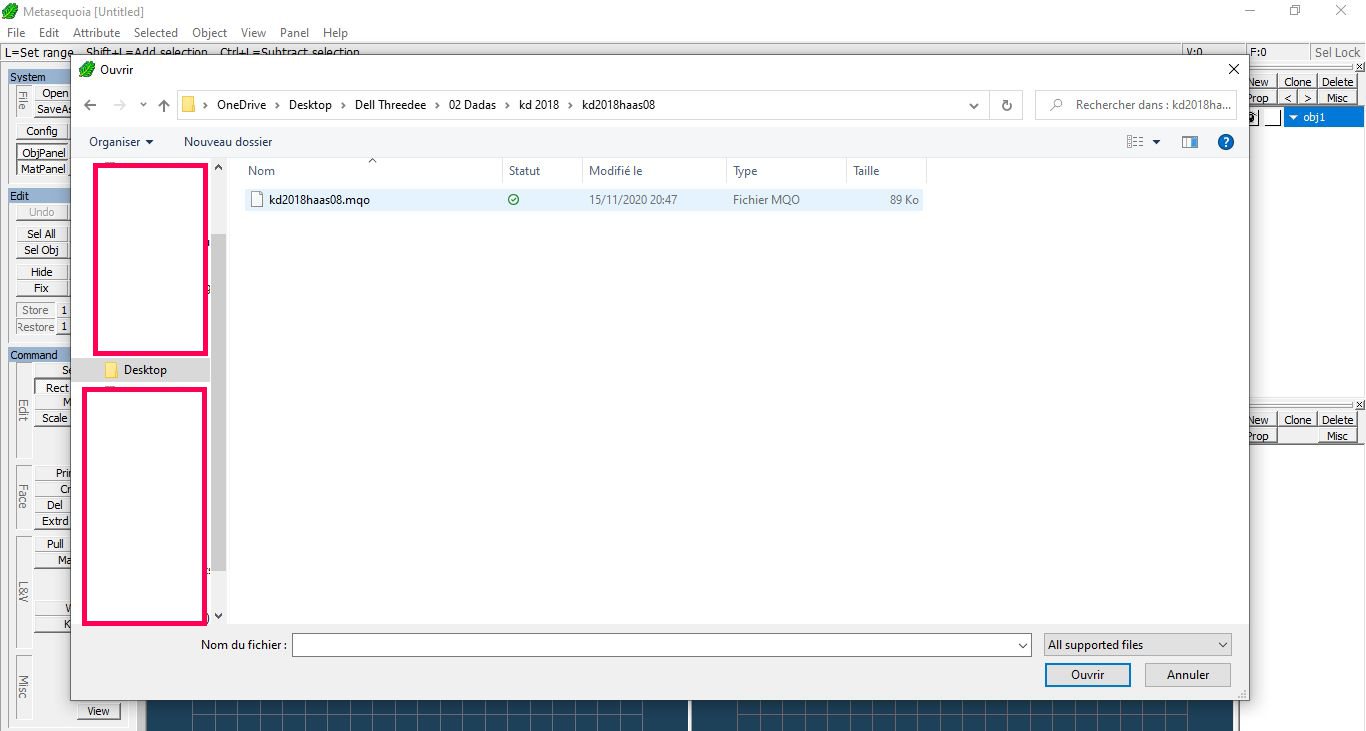Toggle obj1 visibility eye in object panel
1366x731 pixels.
click(1251, 117)
